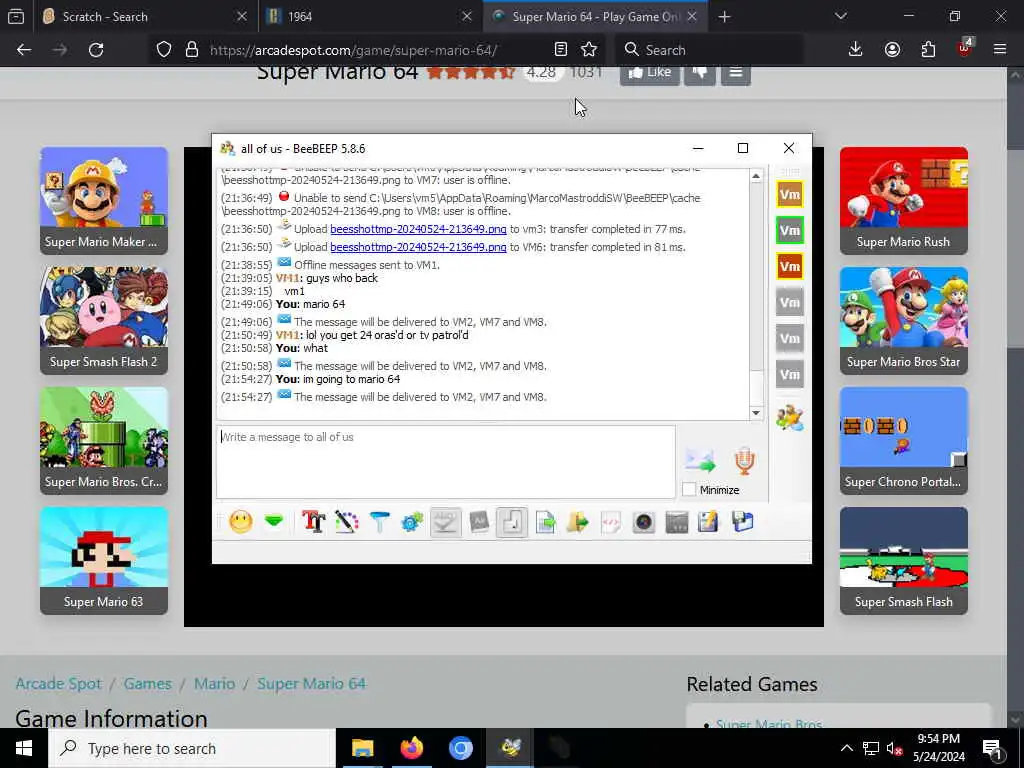Toggle the word completer Ab icon
The image size is (1024, 768).
(479, 522)
